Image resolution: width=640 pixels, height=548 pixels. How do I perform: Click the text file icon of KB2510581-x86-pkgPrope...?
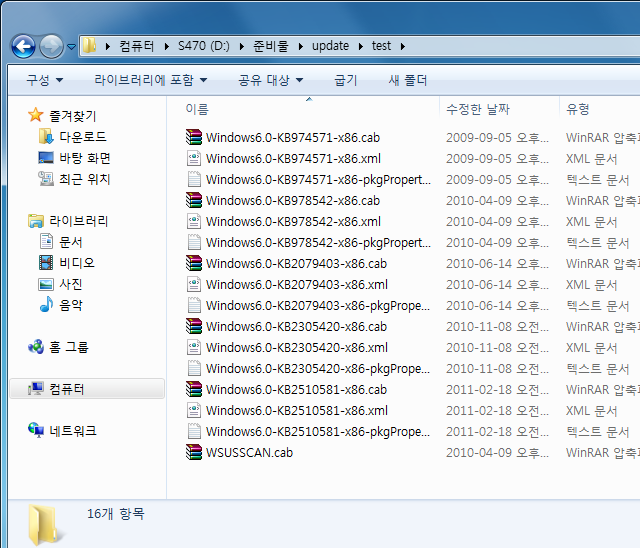194,431
